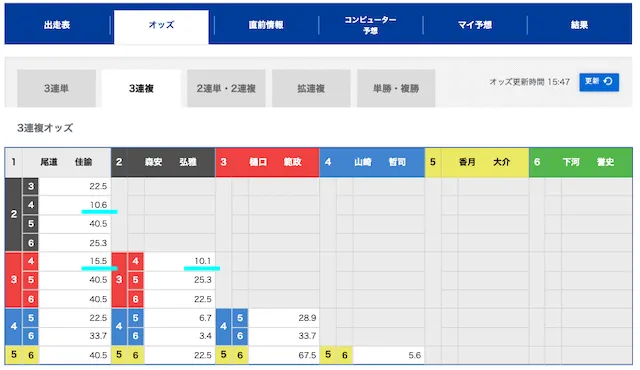Open the 2連単・2連複 odds tab
This screenshot has width=640, height=370.
pos(226,88)
